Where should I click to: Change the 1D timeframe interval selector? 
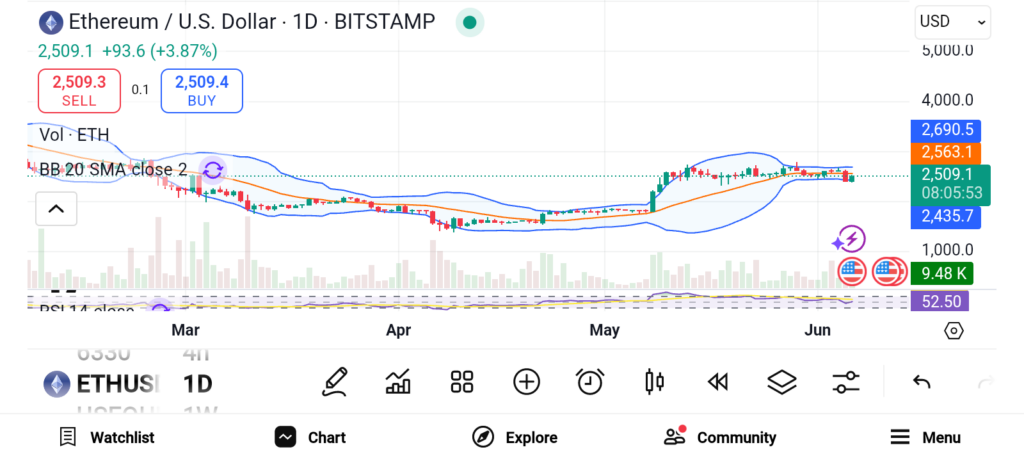click(197, 384)
